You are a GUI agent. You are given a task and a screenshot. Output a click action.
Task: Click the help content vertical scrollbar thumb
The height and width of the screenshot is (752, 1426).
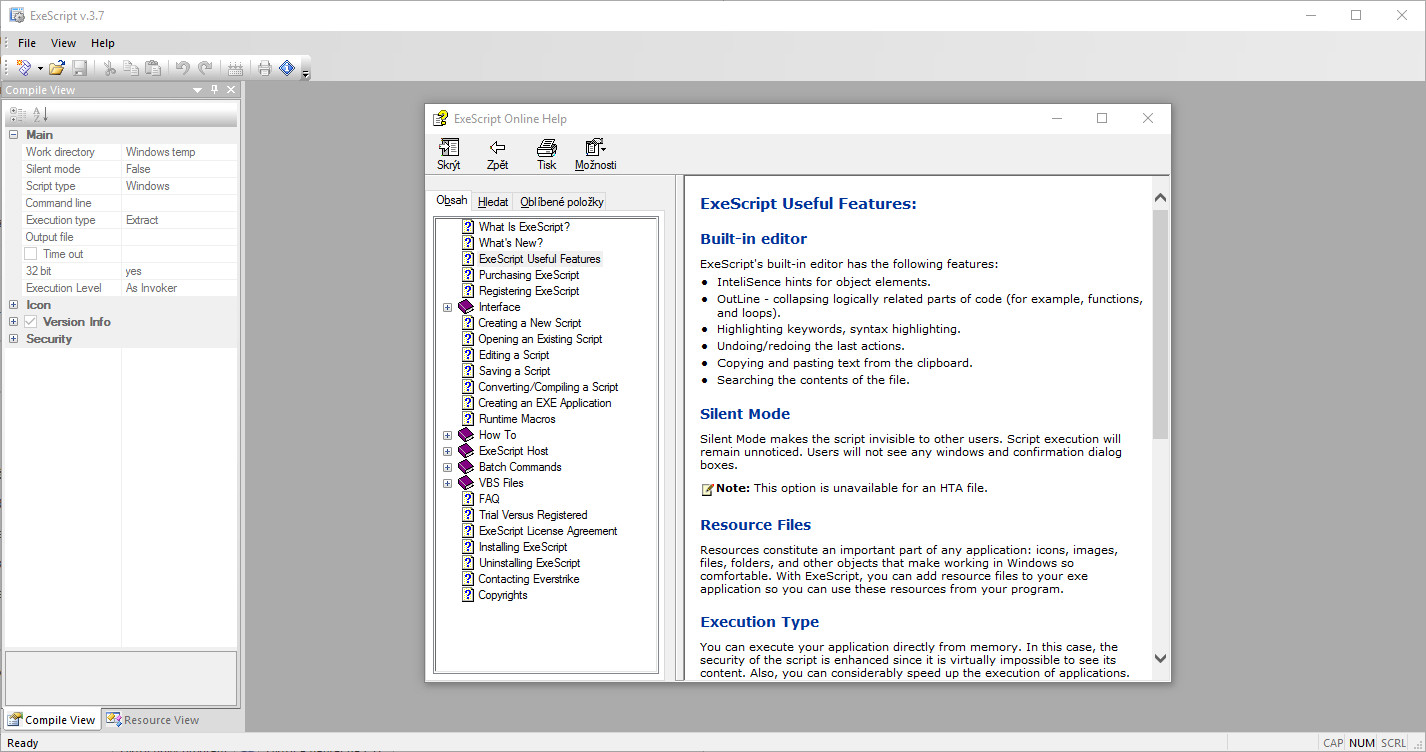pyautogui.click(x=1160, y=325)
